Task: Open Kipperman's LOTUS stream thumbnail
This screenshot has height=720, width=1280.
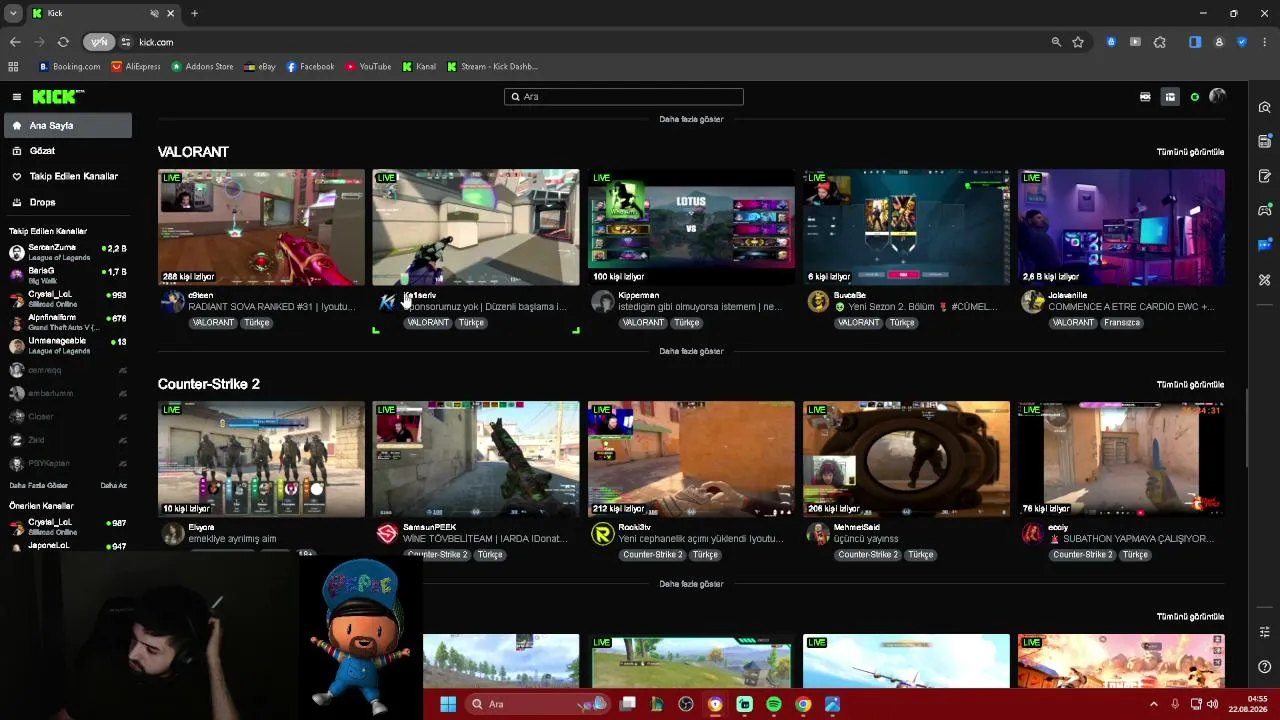Action: pos(691,227)
